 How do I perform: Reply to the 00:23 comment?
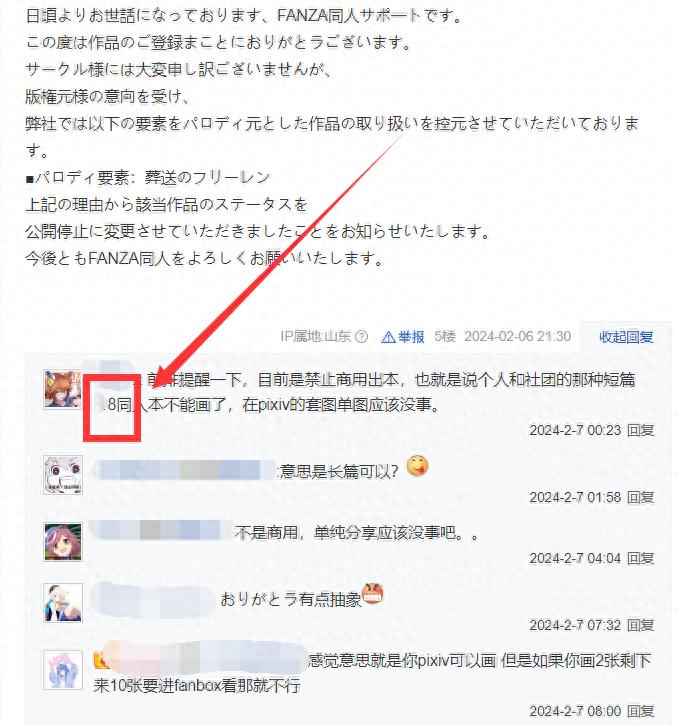click(x=641, y=430)
